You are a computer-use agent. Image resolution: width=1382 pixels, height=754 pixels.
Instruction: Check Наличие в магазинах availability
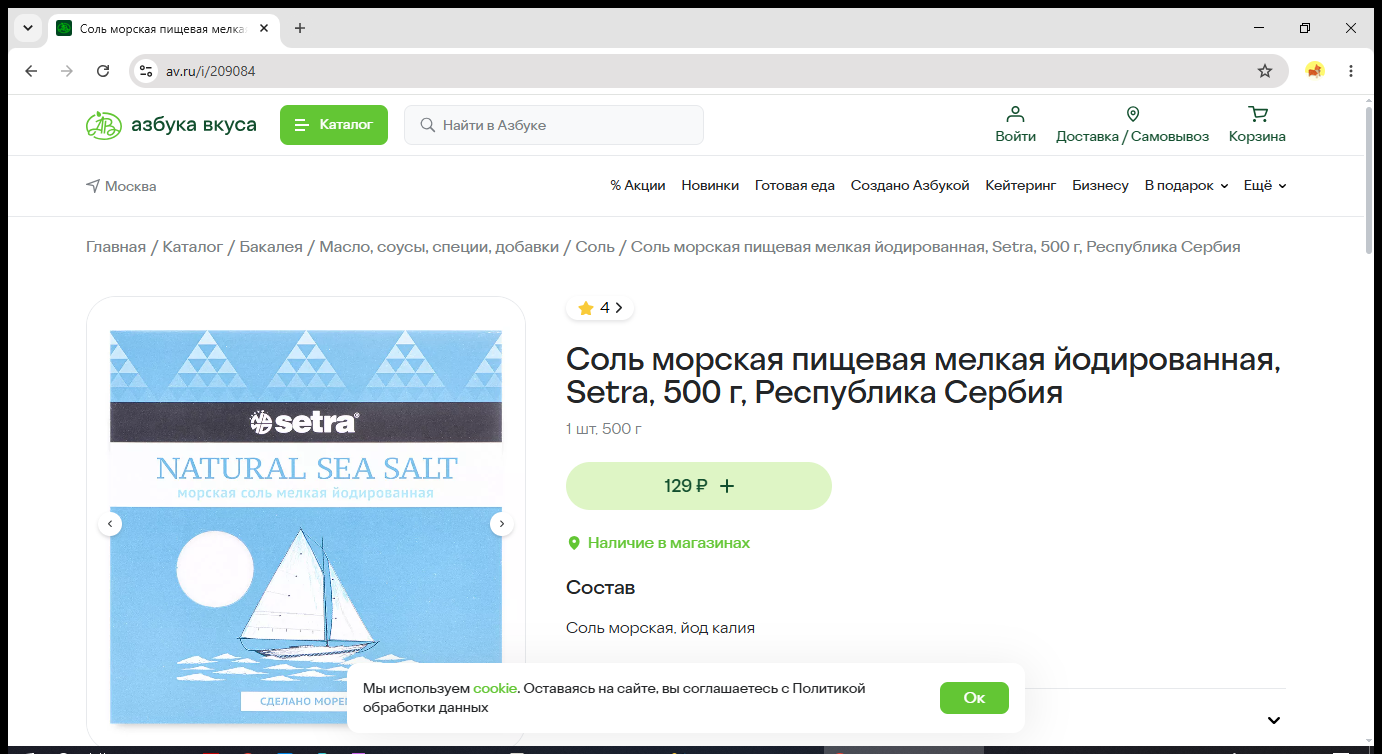click(659, 543)
